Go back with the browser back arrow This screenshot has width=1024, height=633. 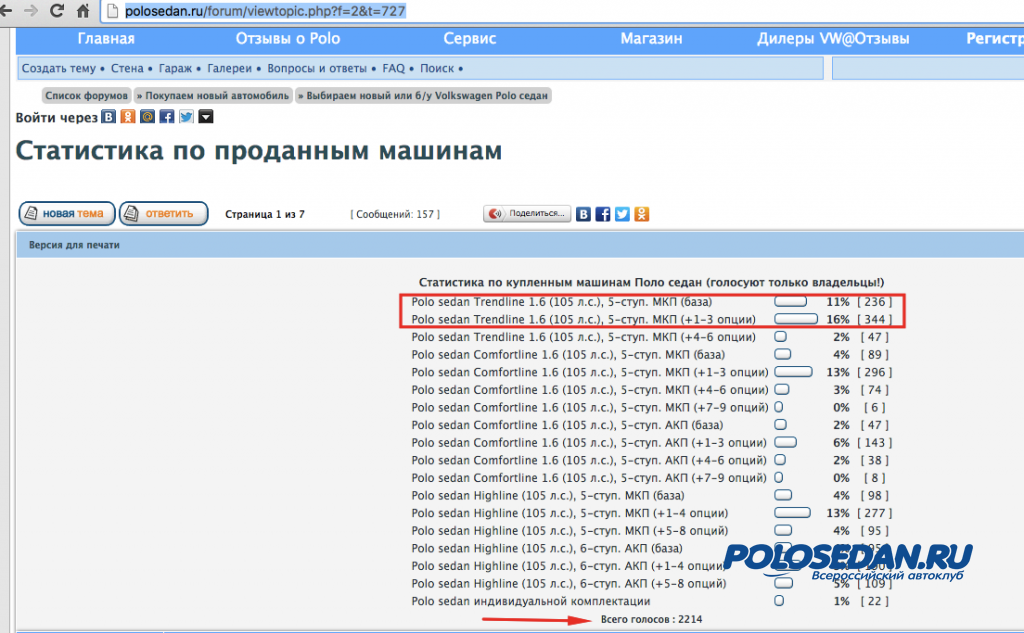pos(6,10)
